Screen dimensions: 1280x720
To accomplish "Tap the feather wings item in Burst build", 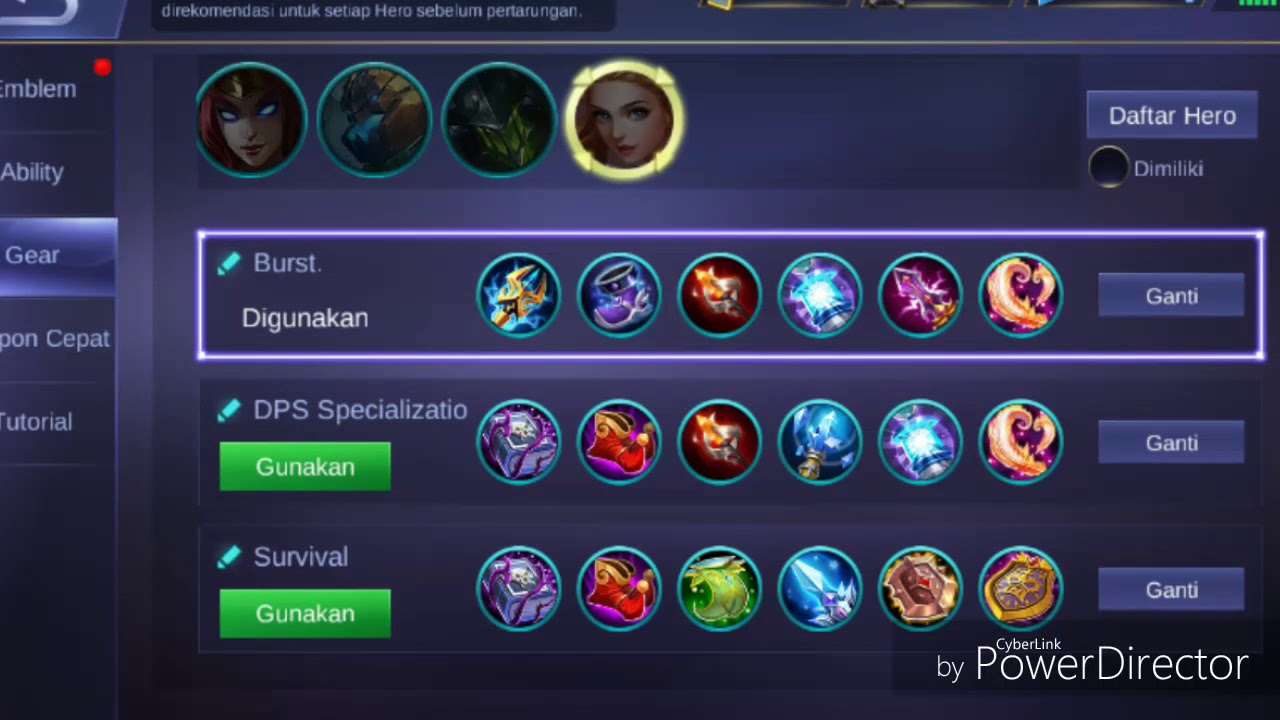I will (1020, 295).
